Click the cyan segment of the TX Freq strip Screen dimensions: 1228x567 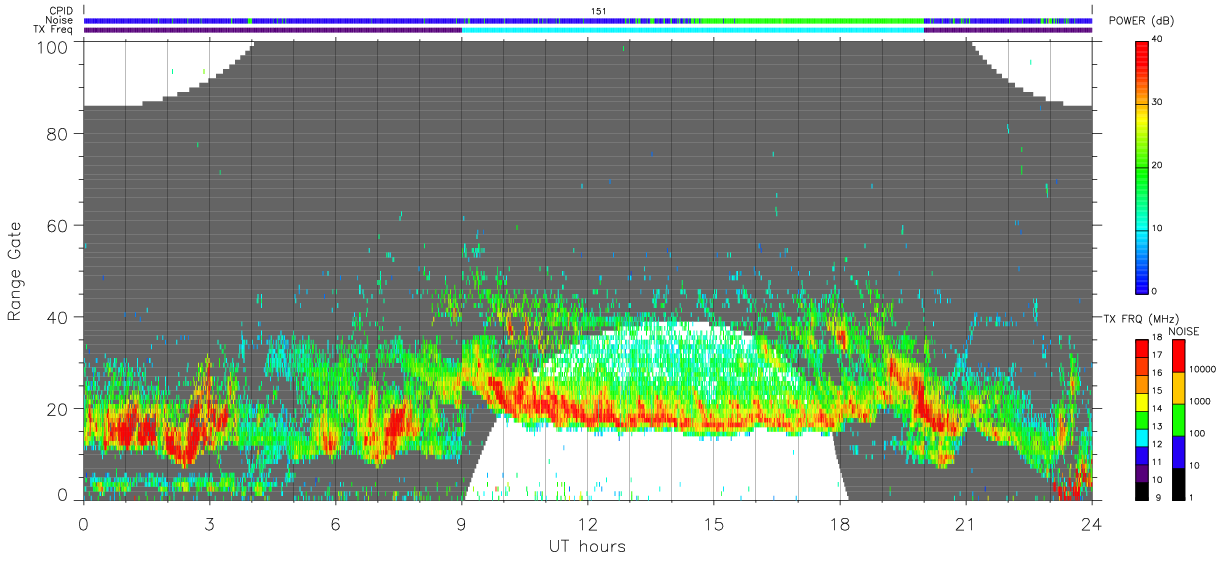(x=693, y=30)
